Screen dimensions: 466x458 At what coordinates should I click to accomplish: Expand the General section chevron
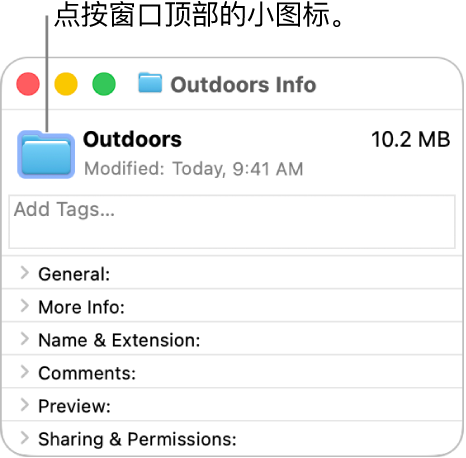[24, 273]
